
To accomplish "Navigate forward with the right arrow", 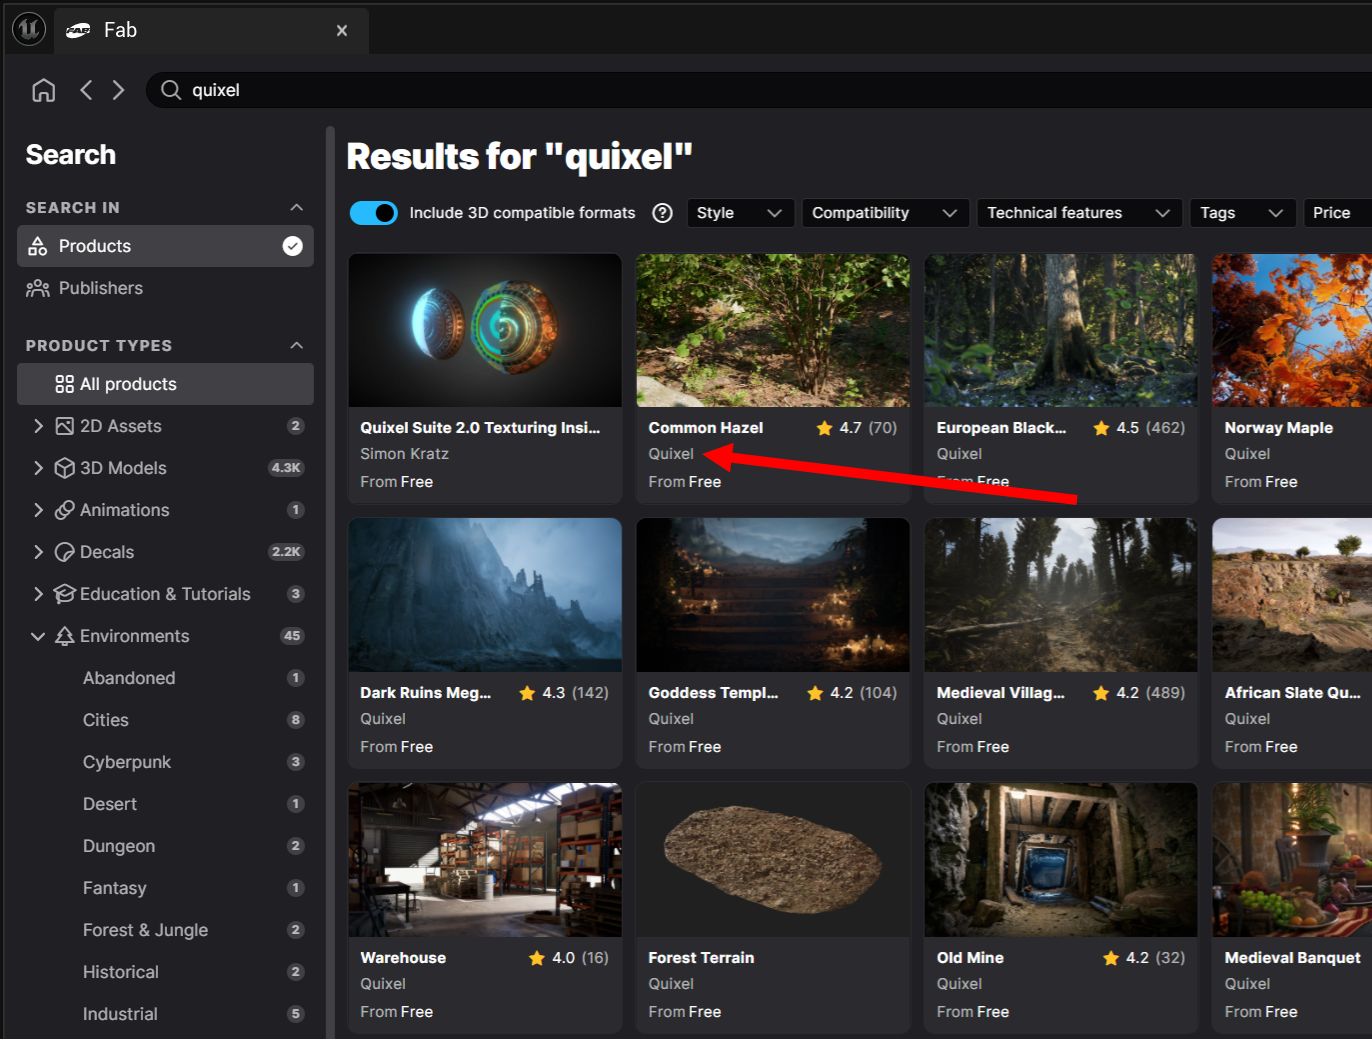I will pyautogui.click(x=119, y=90).
